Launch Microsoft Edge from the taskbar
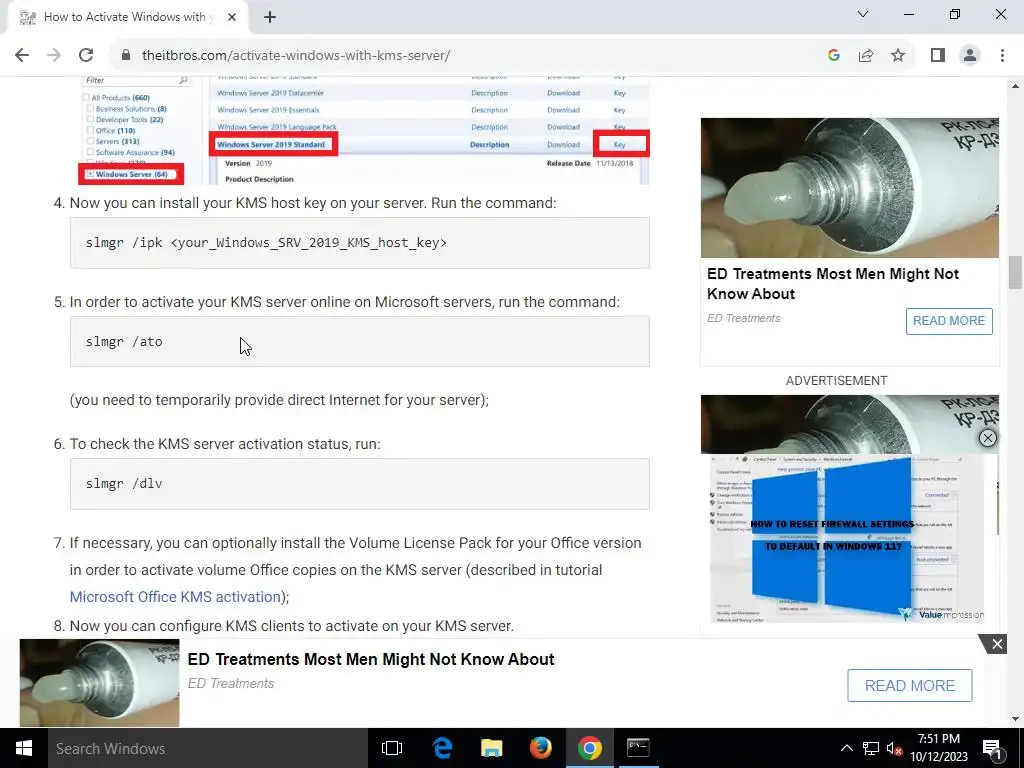 click(442, 748)
